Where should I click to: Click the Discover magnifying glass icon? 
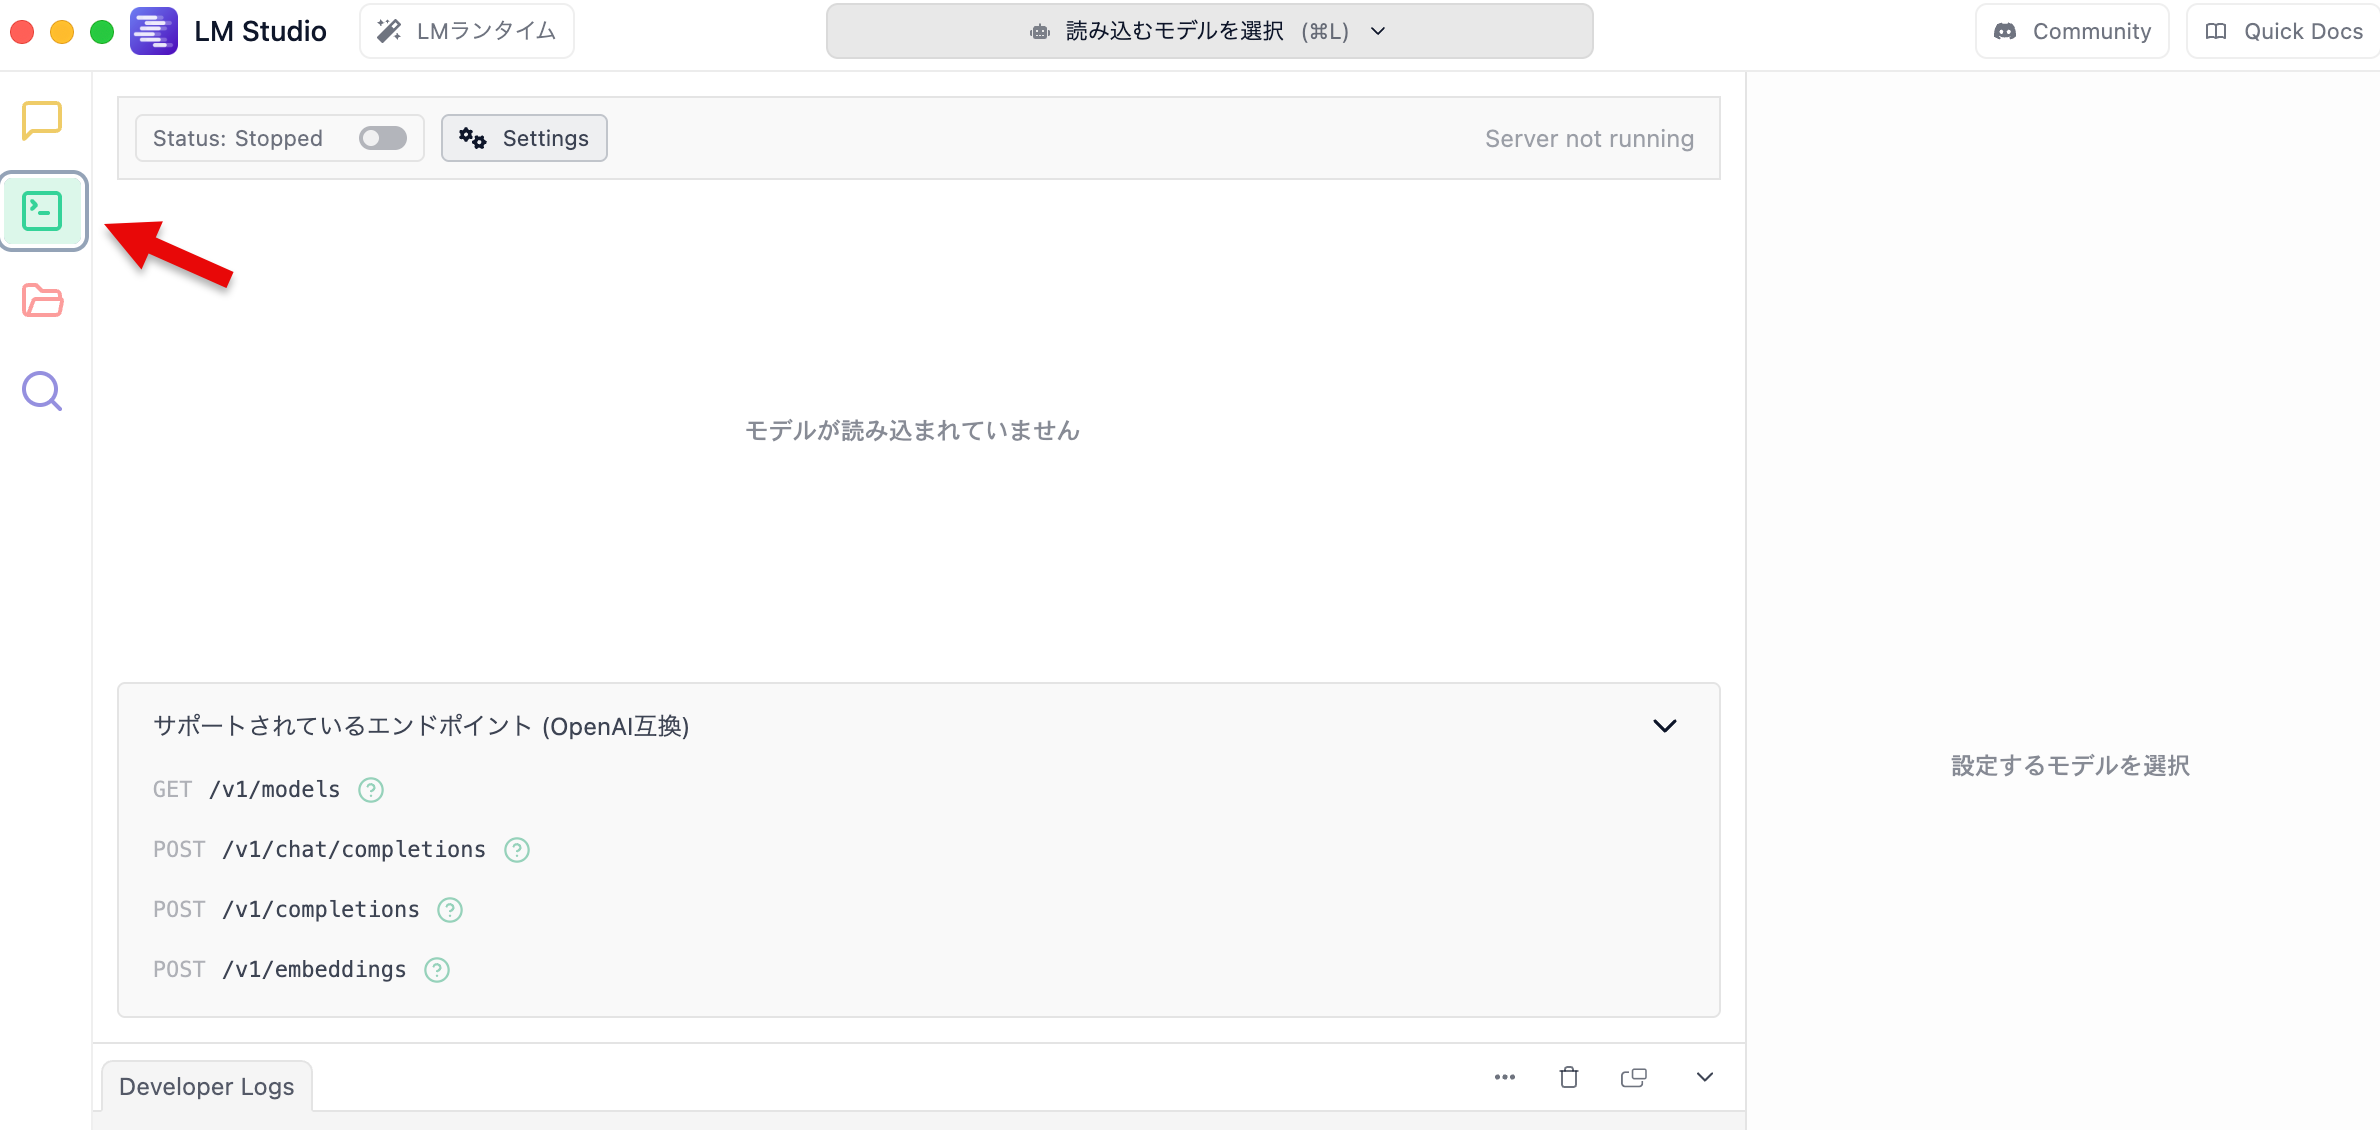[42, 391]
